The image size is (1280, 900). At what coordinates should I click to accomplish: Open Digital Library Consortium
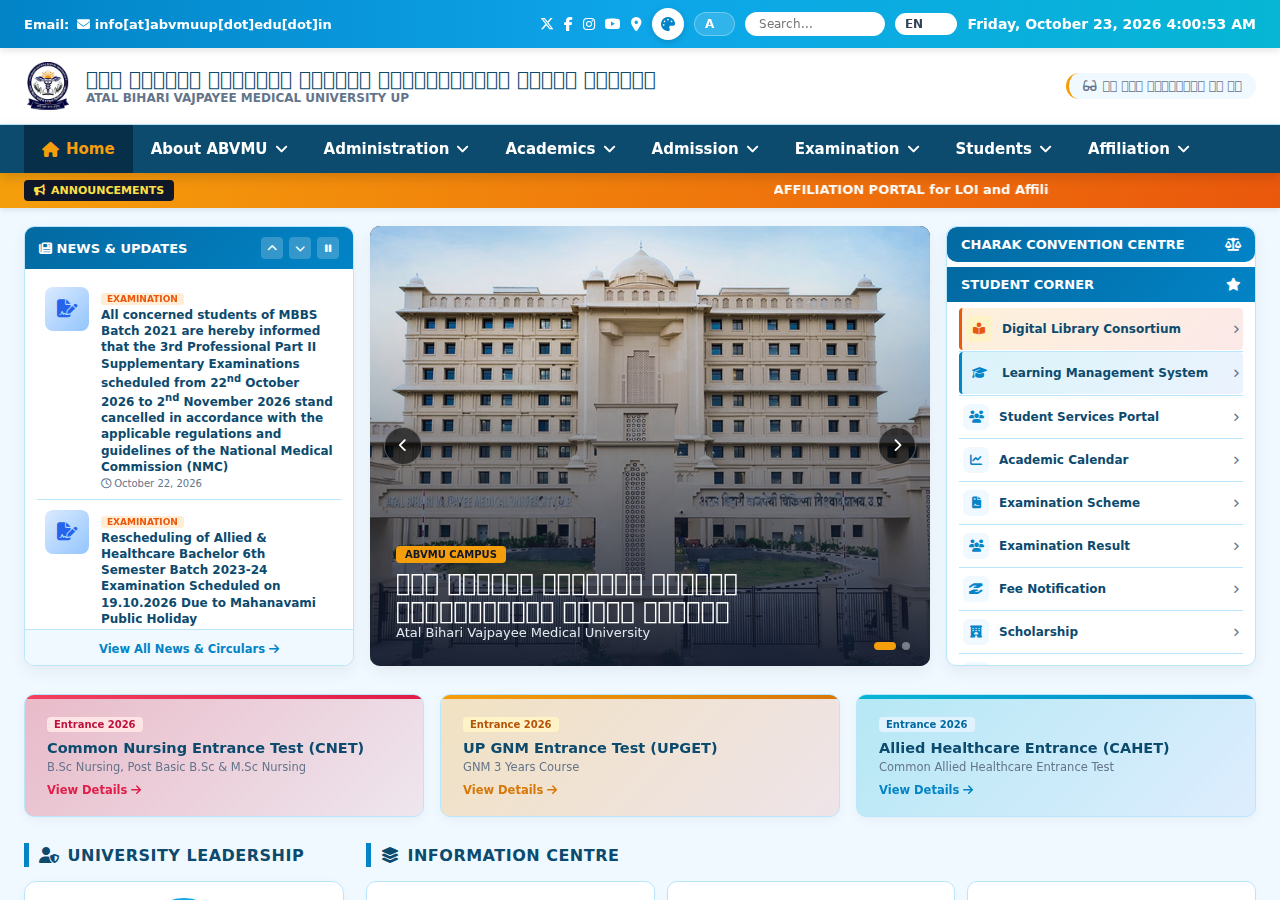click(1101, 329)
